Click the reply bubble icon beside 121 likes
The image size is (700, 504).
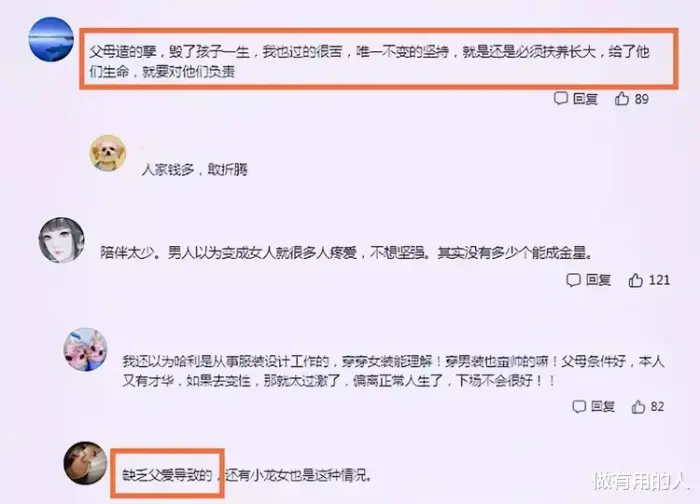coord(573,280)
